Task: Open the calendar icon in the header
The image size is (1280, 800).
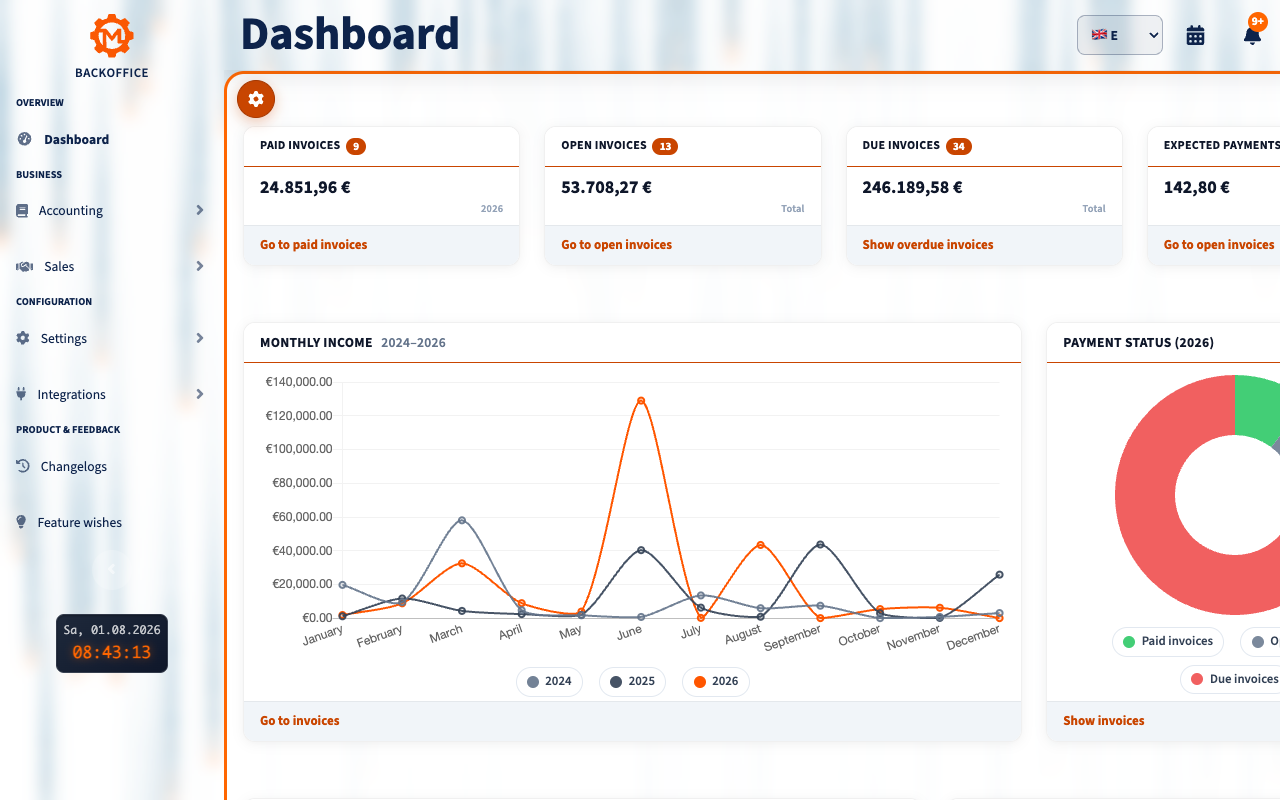Action: pos(1195,35)
